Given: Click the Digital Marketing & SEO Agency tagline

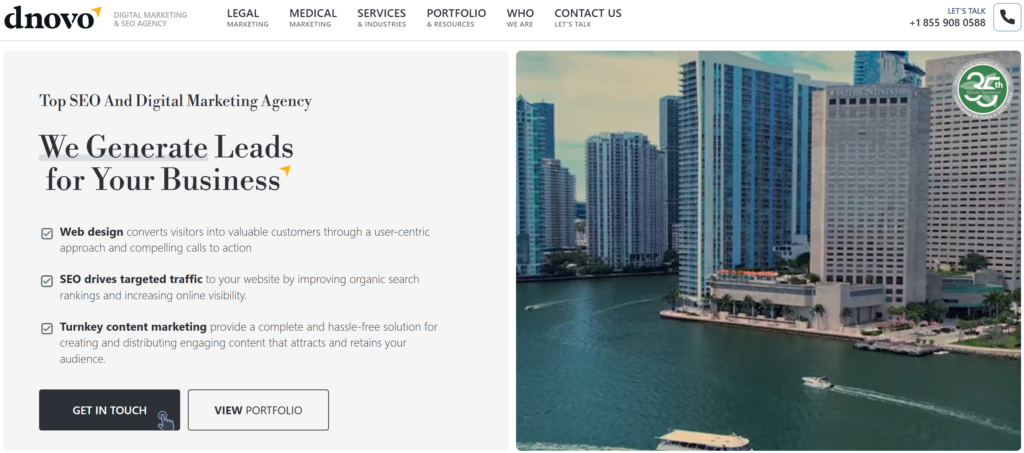Looking at the screenshot, I should click(x=150, y=19).
